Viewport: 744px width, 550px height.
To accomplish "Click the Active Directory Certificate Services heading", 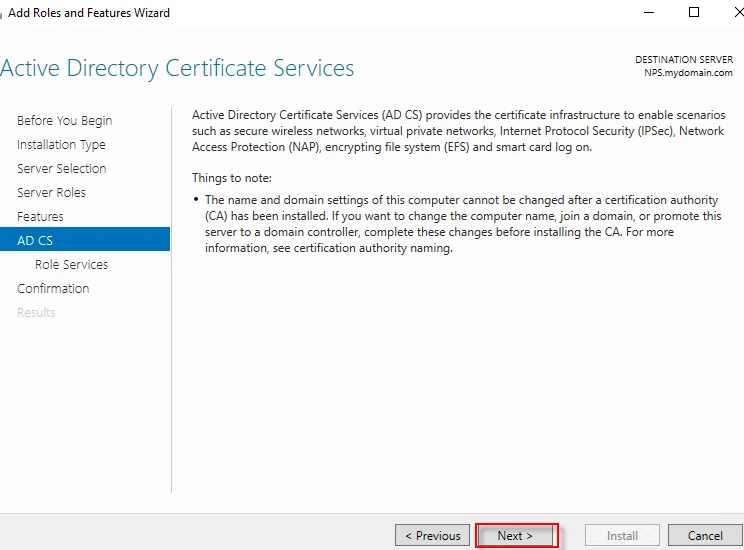I will (x=177, y=69).
